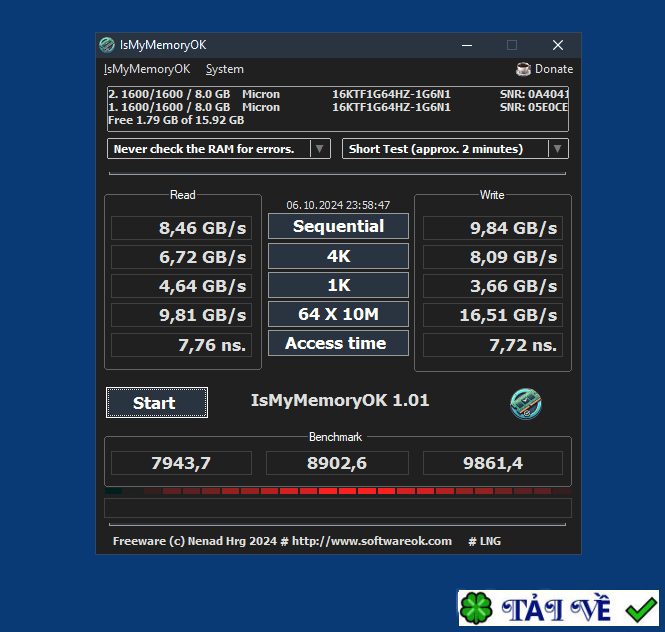Screen dimensions: 665x632
Task: Select the sequential write value 9,84 GB/s
Action: [x=493, y=228]
